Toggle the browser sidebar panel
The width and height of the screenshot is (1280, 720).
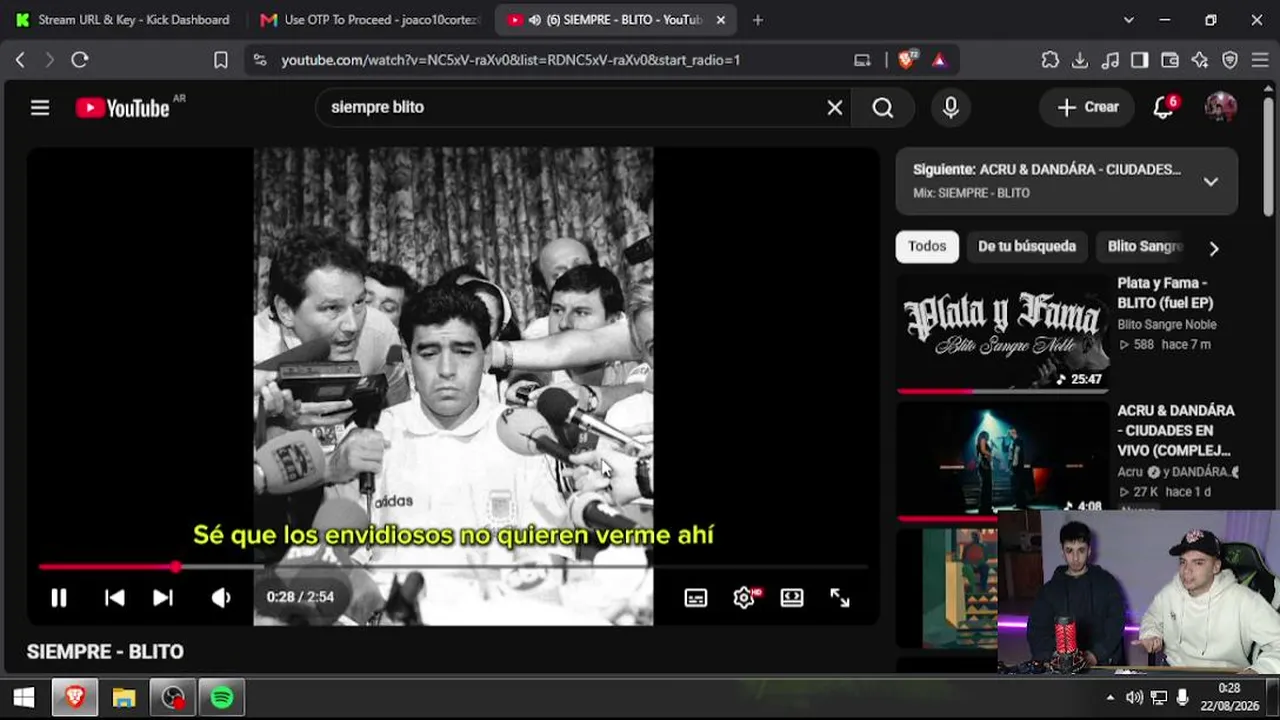pyautogui.click(x=1140, y=60)
